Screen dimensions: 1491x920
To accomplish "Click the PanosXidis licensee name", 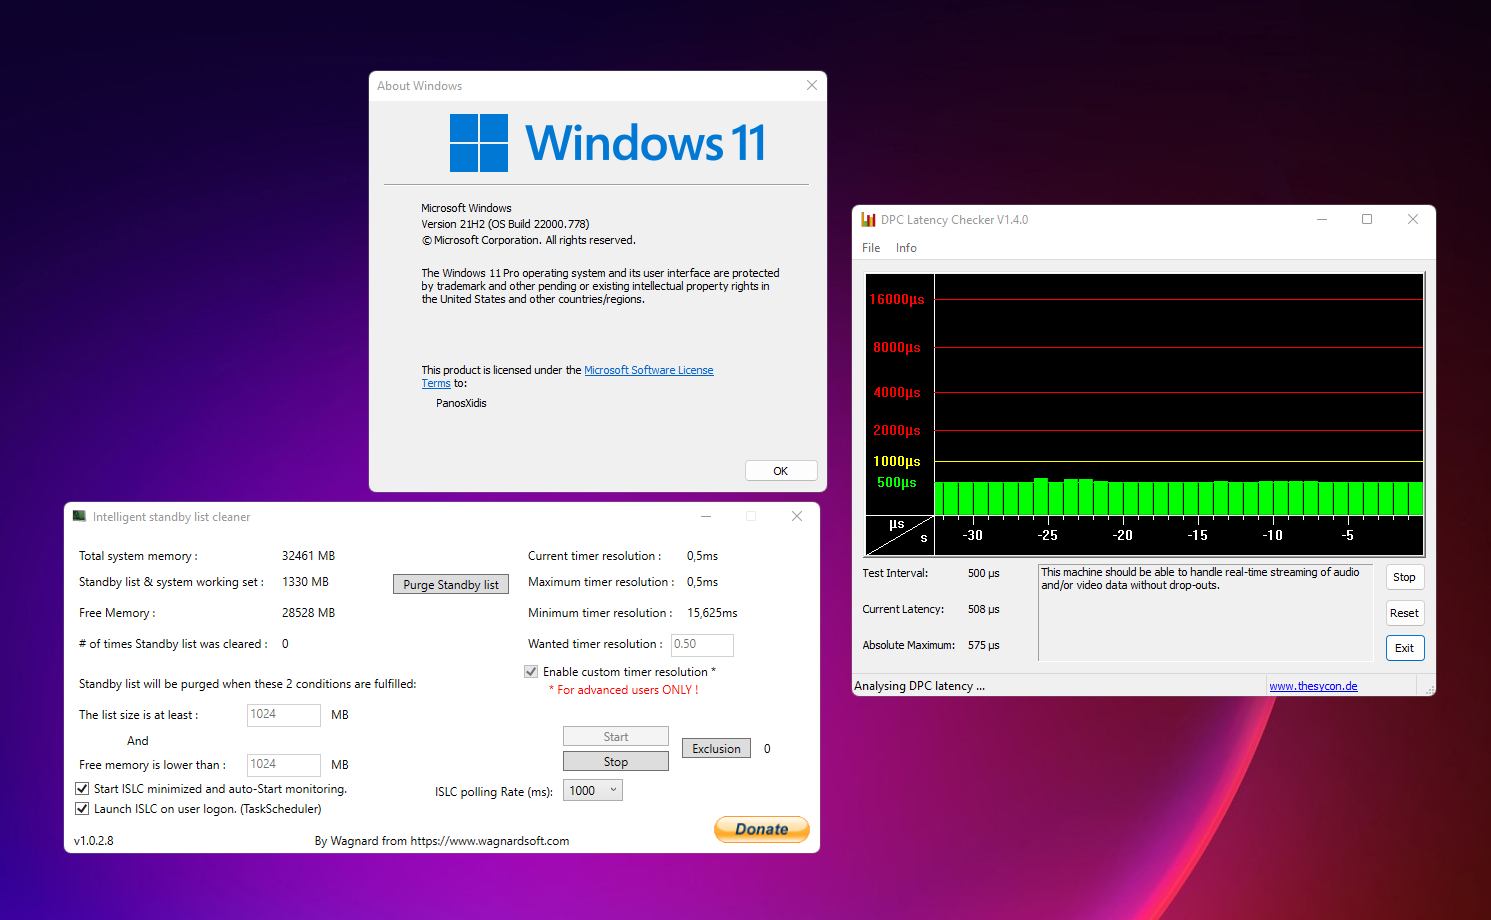I will (x=461, y=403).
